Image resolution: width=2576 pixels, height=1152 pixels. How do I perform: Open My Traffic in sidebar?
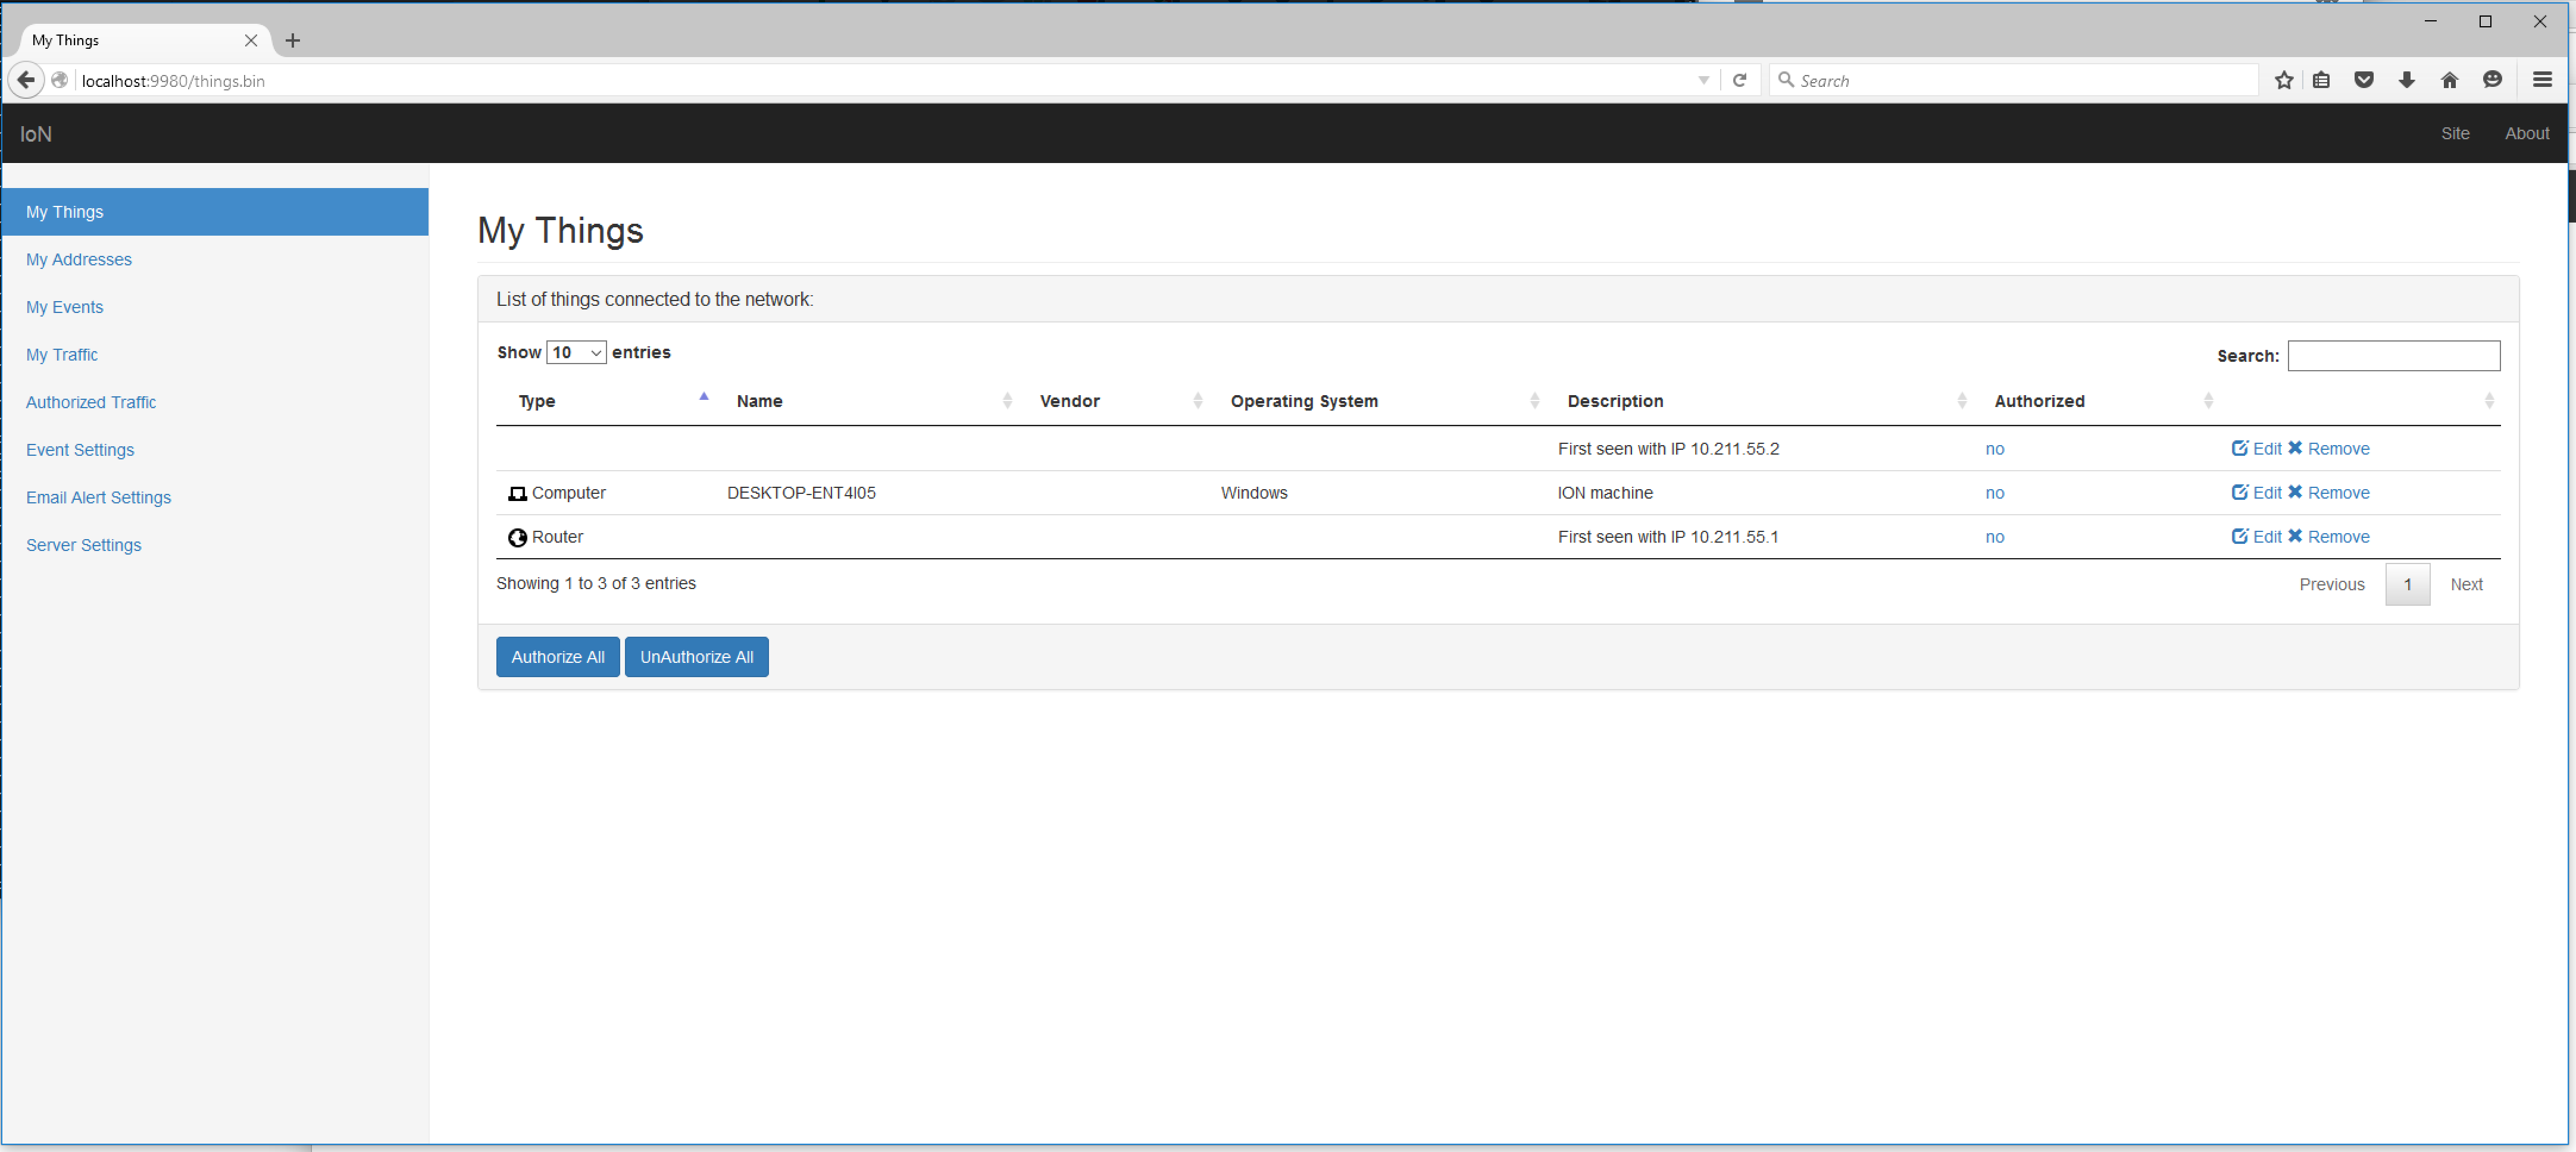point(62,355)
